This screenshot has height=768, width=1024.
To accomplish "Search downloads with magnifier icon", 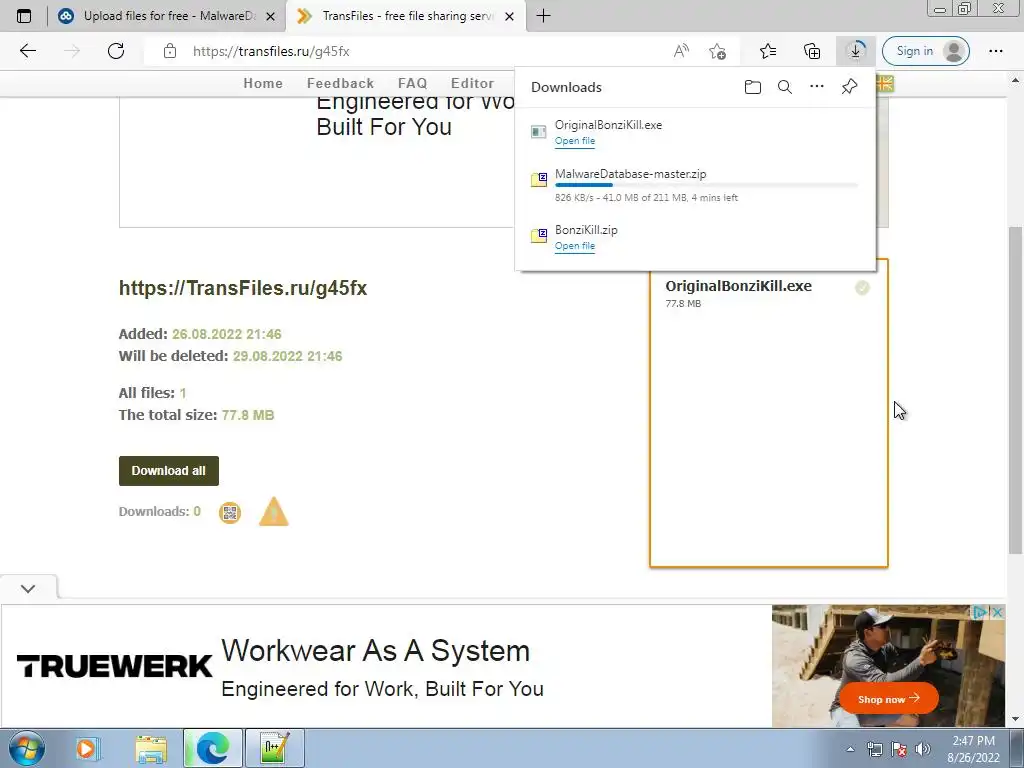I will [x=785, y=87].
